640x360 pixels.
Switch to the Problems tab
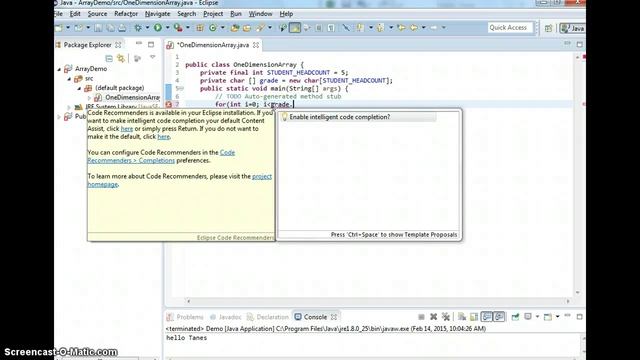(185, 317)
